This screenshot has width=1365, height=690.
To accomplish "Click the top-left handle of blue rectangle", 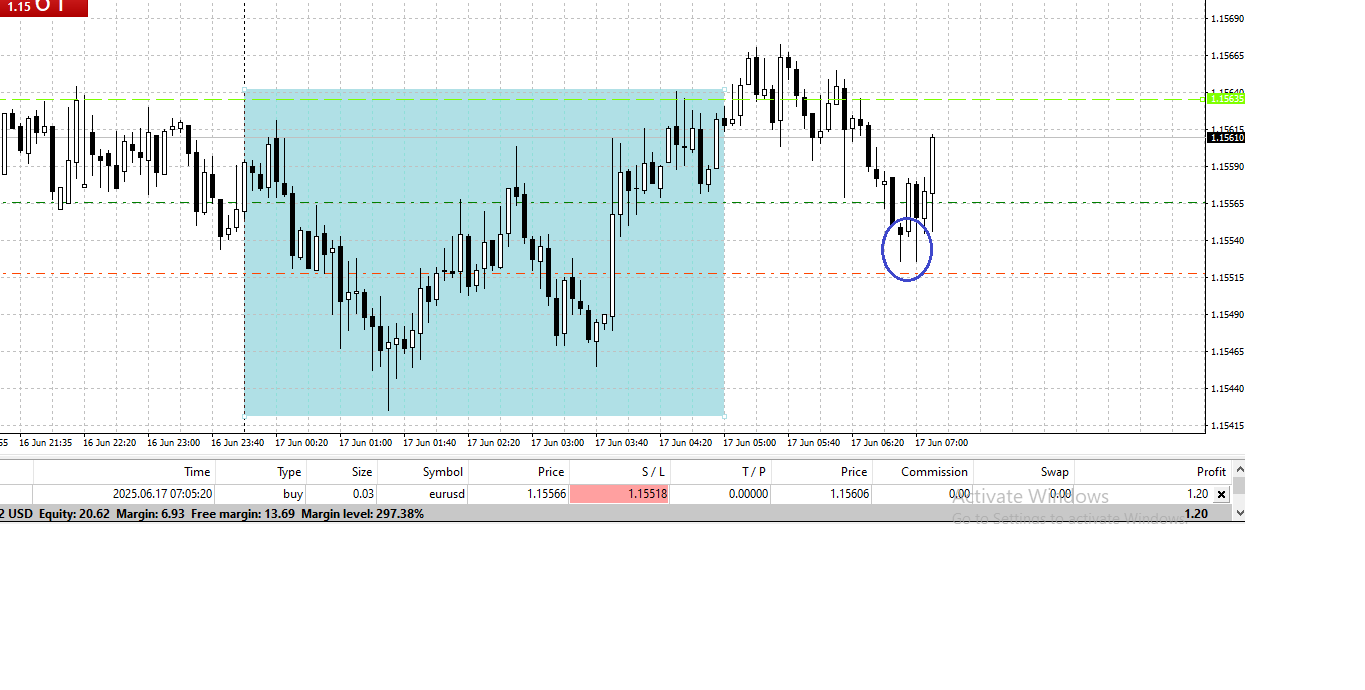I will [x=245, y=91].
